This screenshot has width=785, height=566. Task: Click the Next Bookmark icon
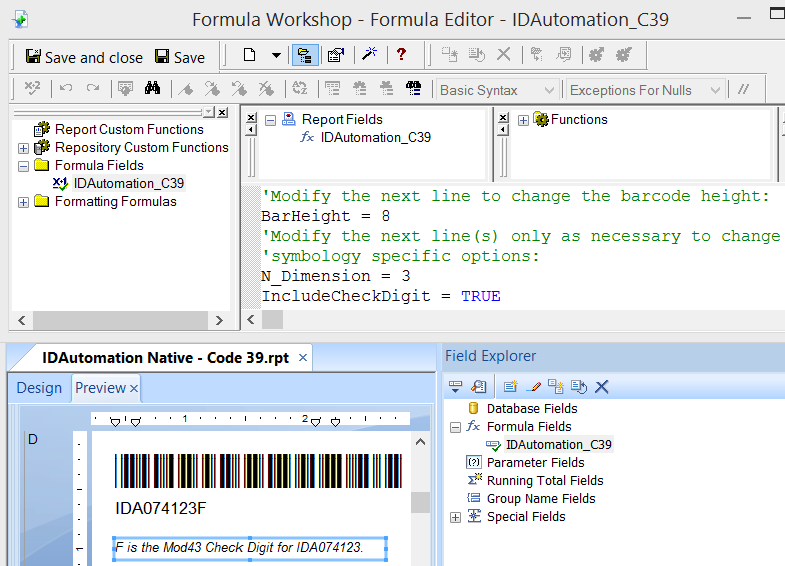point(212,89)
